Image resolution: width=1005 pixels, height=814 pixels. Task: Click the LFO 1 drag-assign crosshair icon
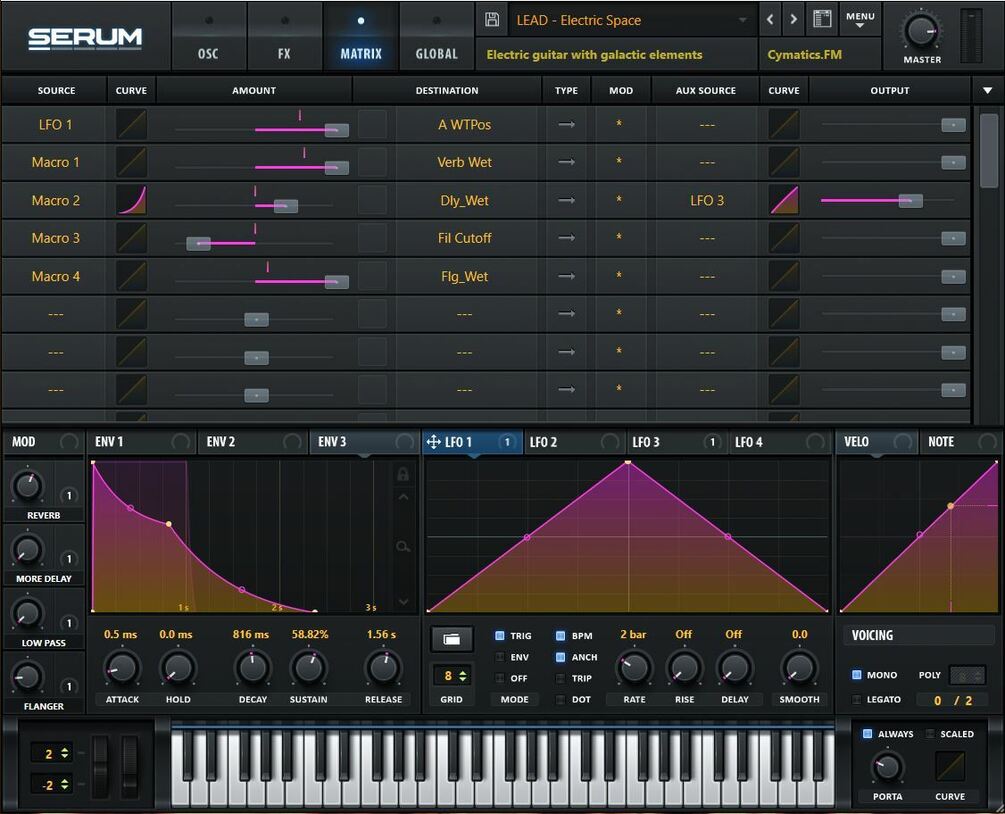tap(433, 442)
